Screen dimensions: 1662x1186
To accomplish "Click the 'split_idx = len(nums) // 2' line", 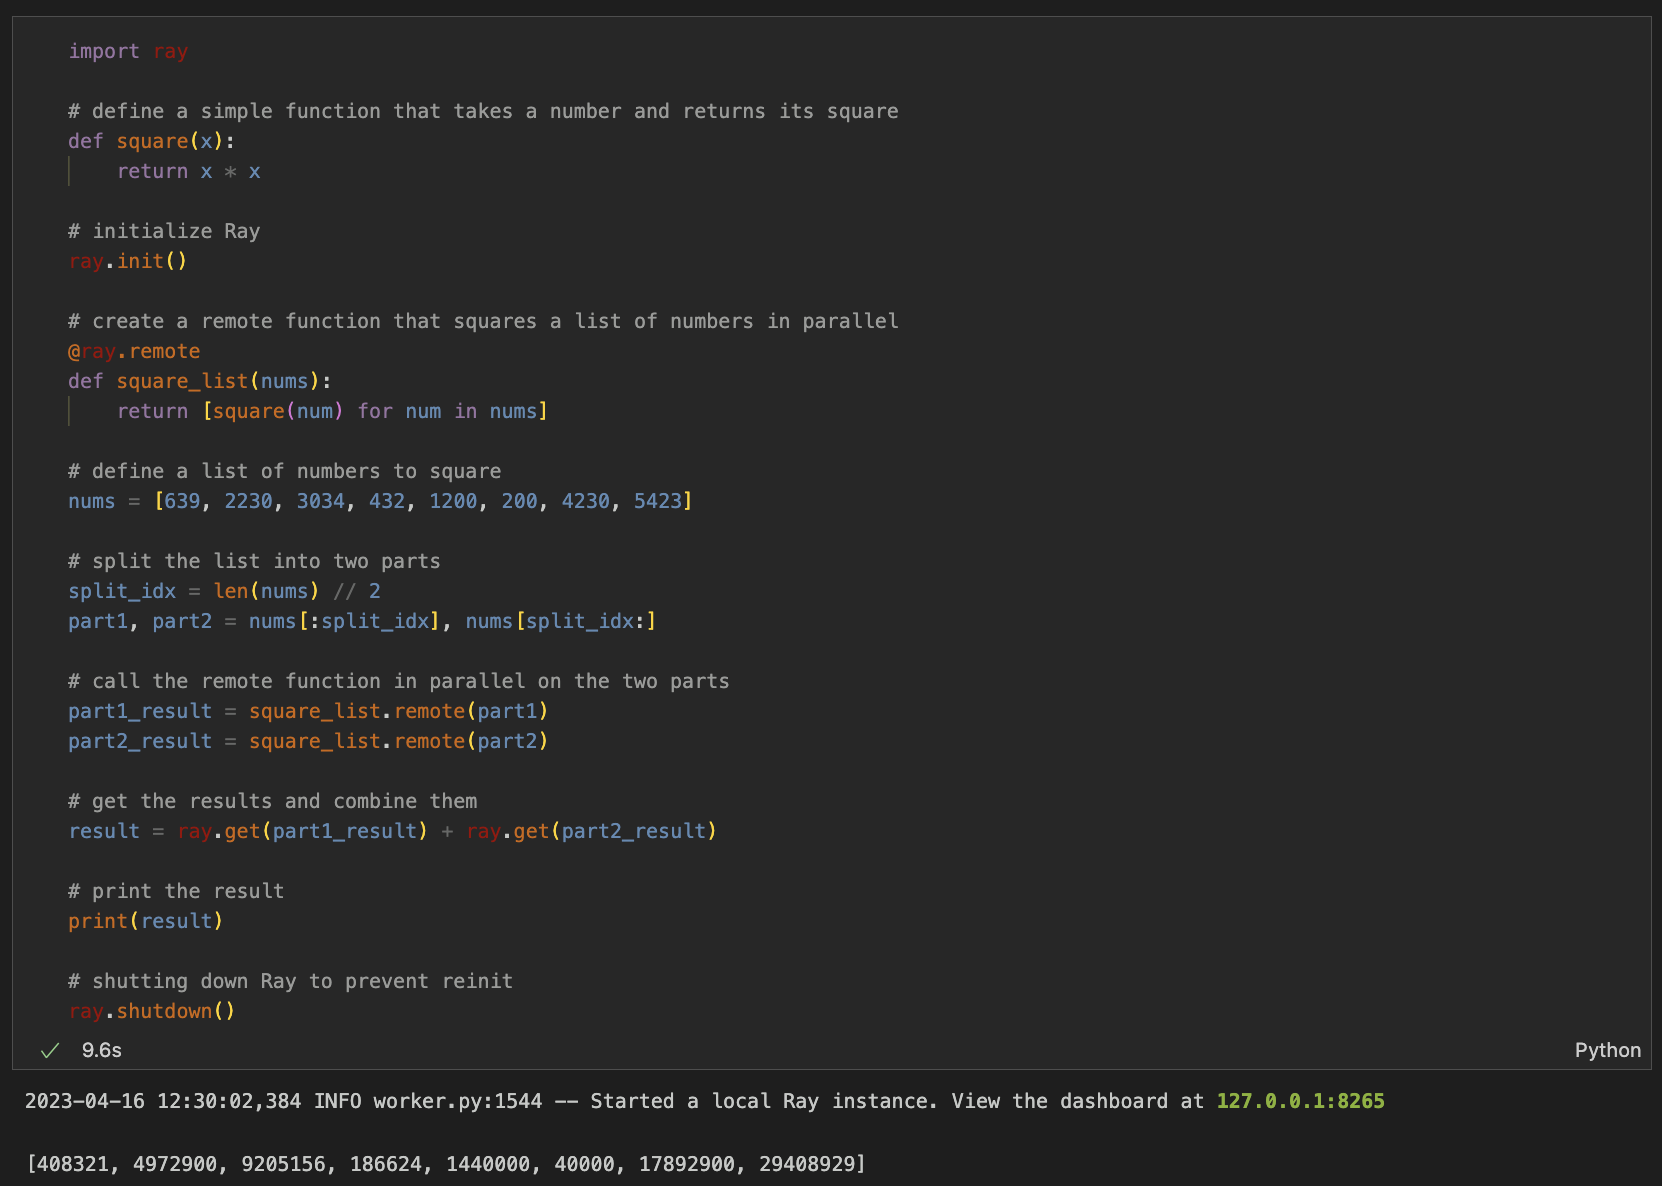I will pos(224,591).
